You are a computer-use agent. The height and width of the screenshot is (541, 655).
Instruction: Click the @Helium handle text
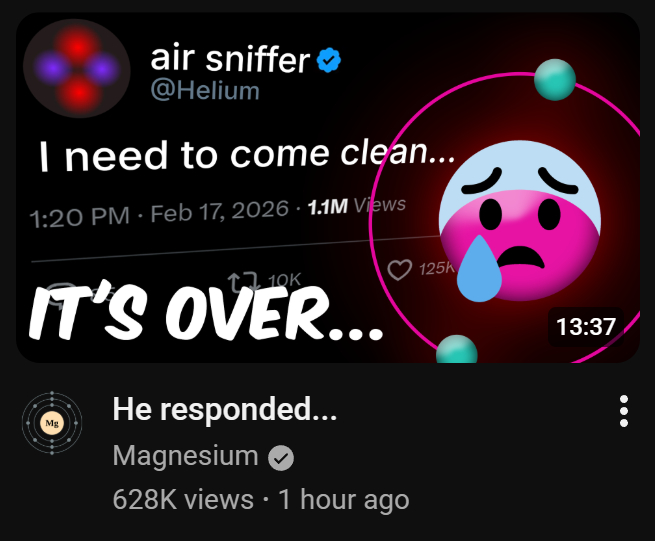[x=205, y=90]
